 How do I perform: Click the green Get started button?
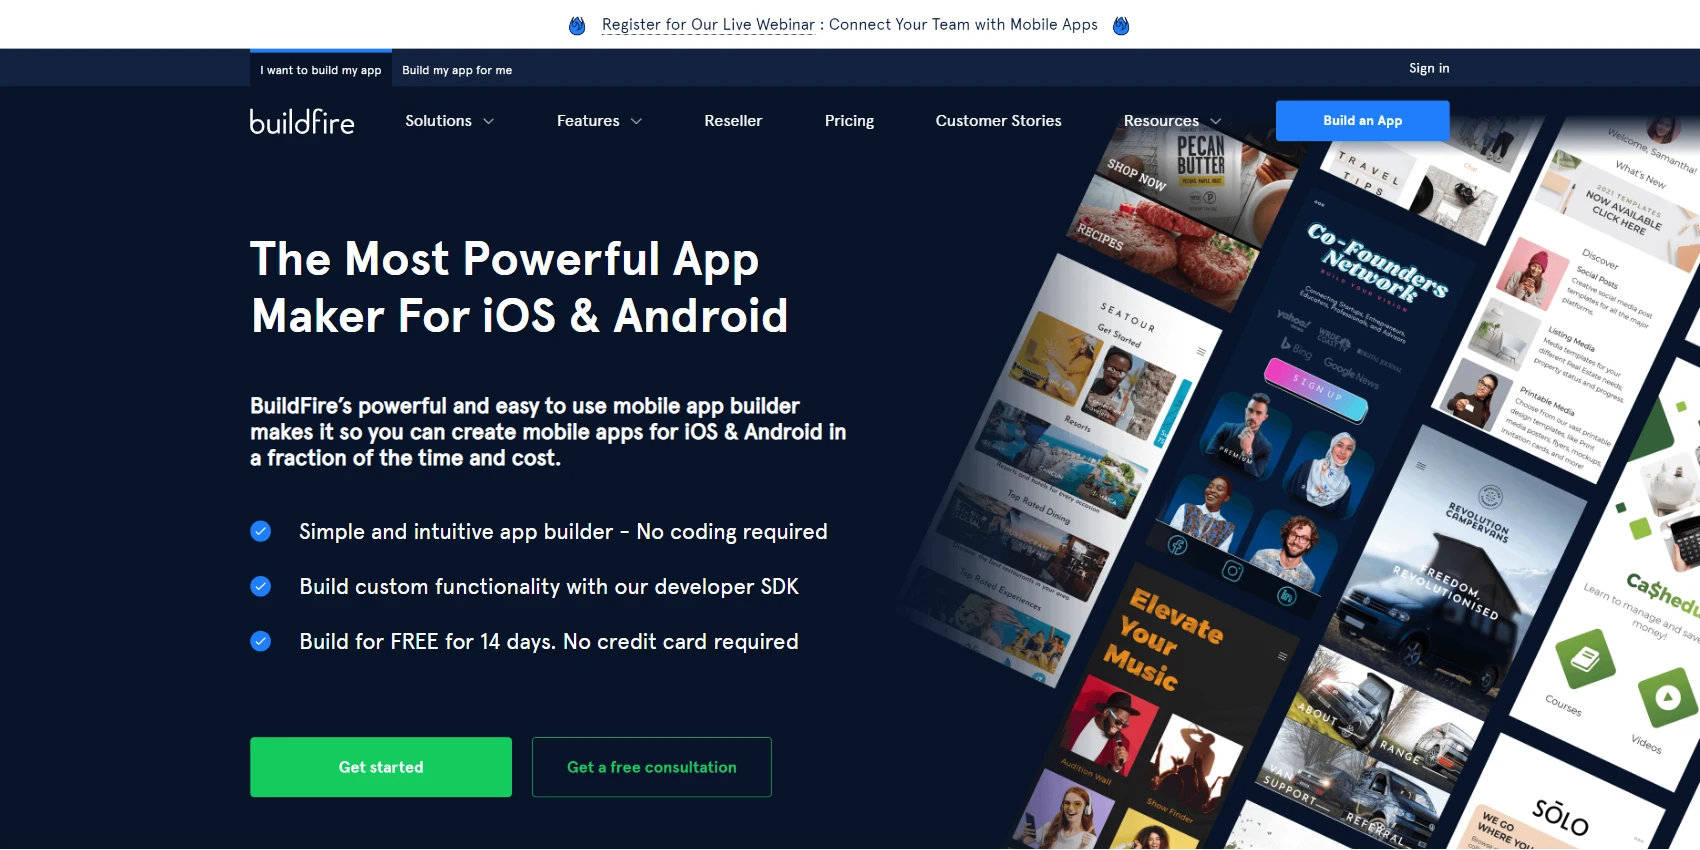(x=381, y=767)
